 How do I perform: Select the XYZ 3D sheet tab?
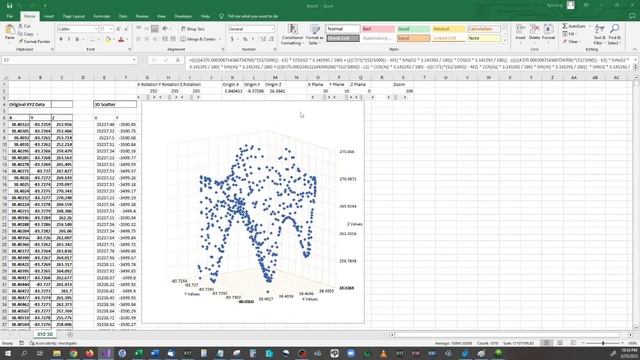coord(45,334)
